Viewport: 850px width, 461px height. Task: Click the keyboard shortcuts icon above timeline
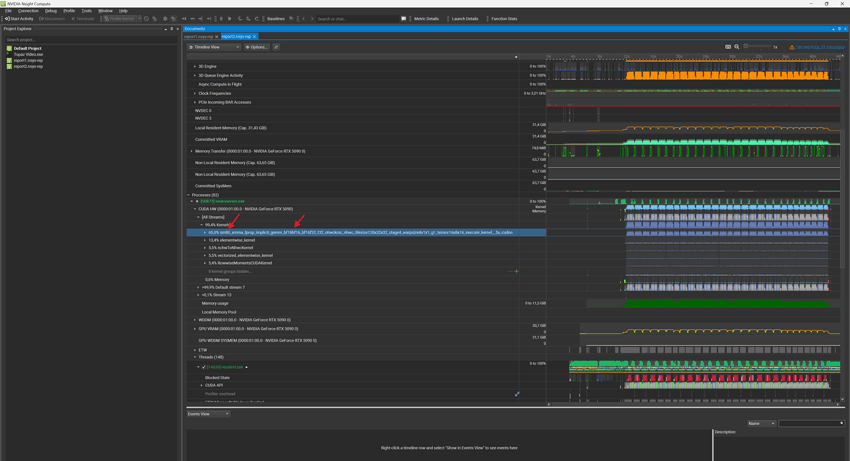[x=728, y=47]
